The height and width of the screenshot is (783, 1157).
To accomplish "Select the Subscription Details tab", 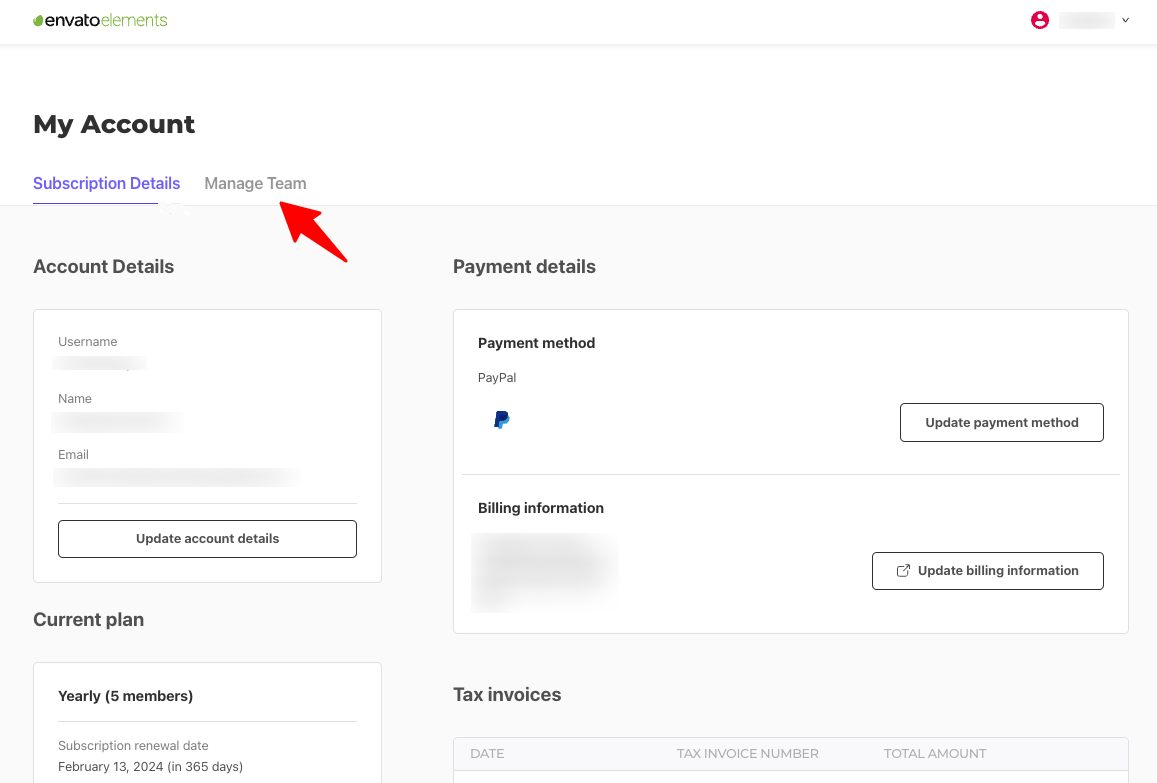I will pyautogui.click(x=106, y=183).
